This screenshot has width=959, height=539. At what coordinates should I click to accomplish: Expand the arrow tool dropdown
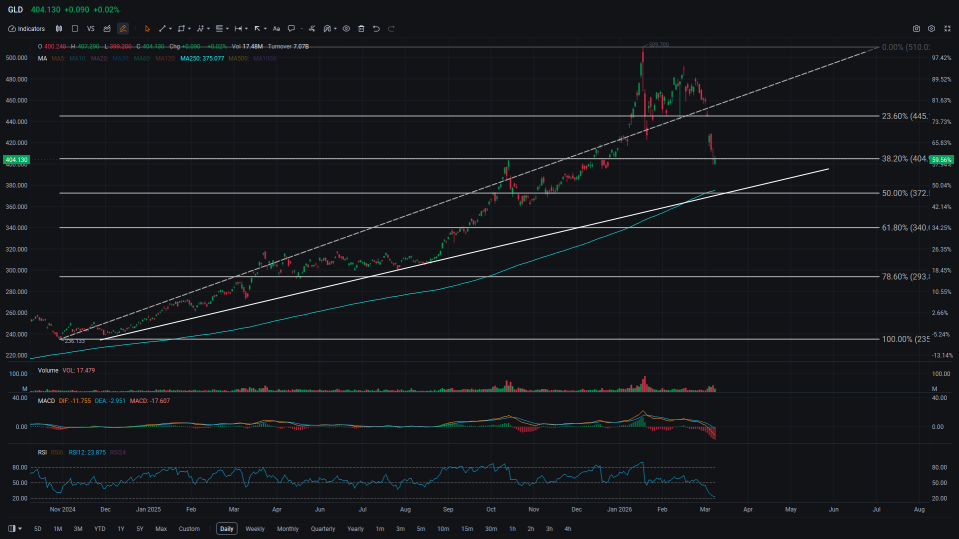tap(265, 29)
